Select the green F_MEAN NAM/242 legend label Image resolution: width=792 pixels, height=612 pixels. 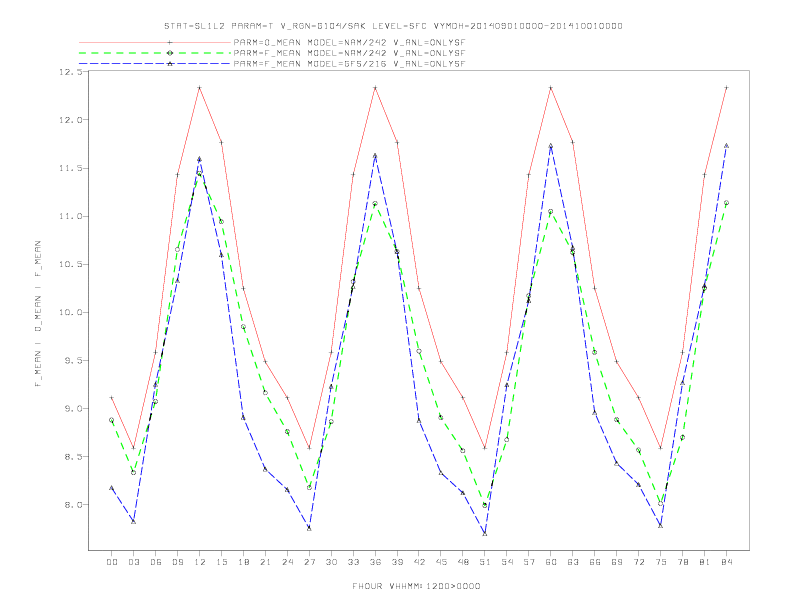click(x=349, y=53)
